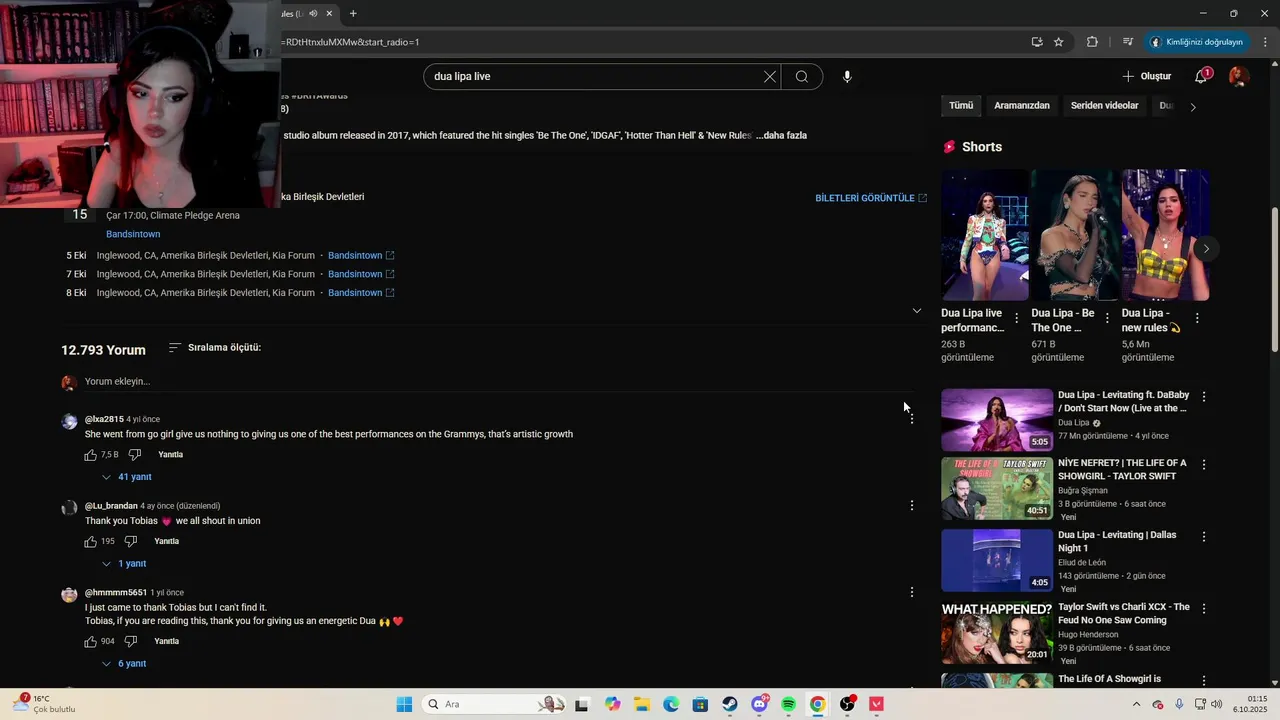
Task: Open Microsoft Edge from the taskbar
Action: coord(671,704)
